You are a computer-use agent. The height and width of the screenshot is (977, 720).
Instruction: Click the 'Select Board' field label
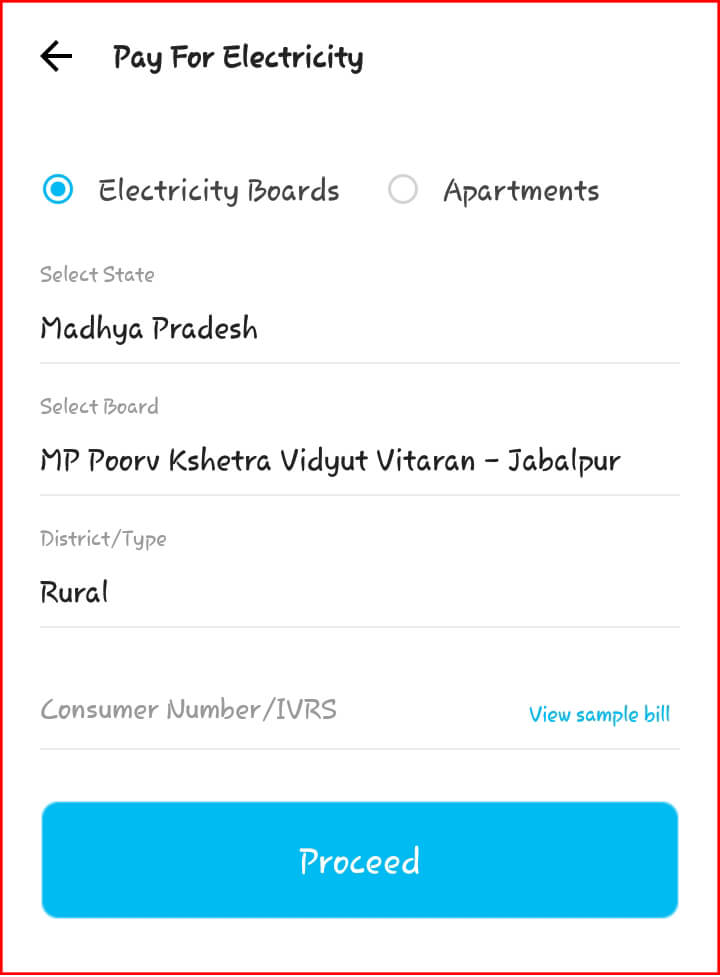click(99, 406)
